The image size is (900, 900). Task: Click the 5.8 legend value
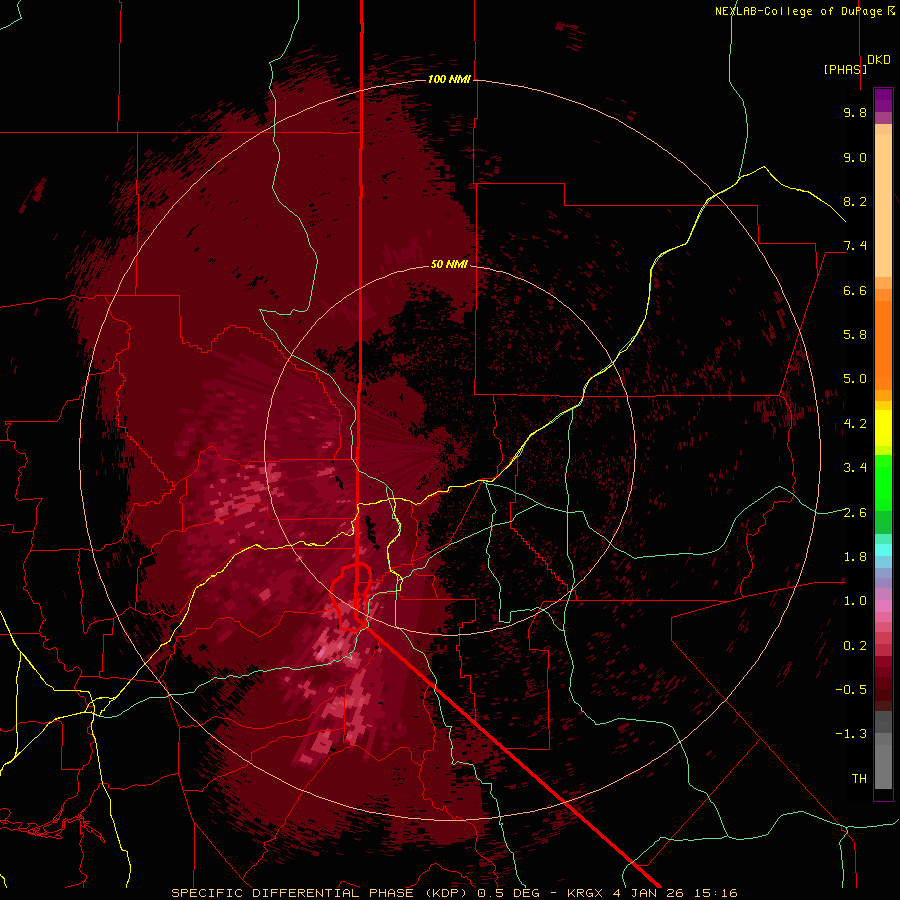[855, 335]
